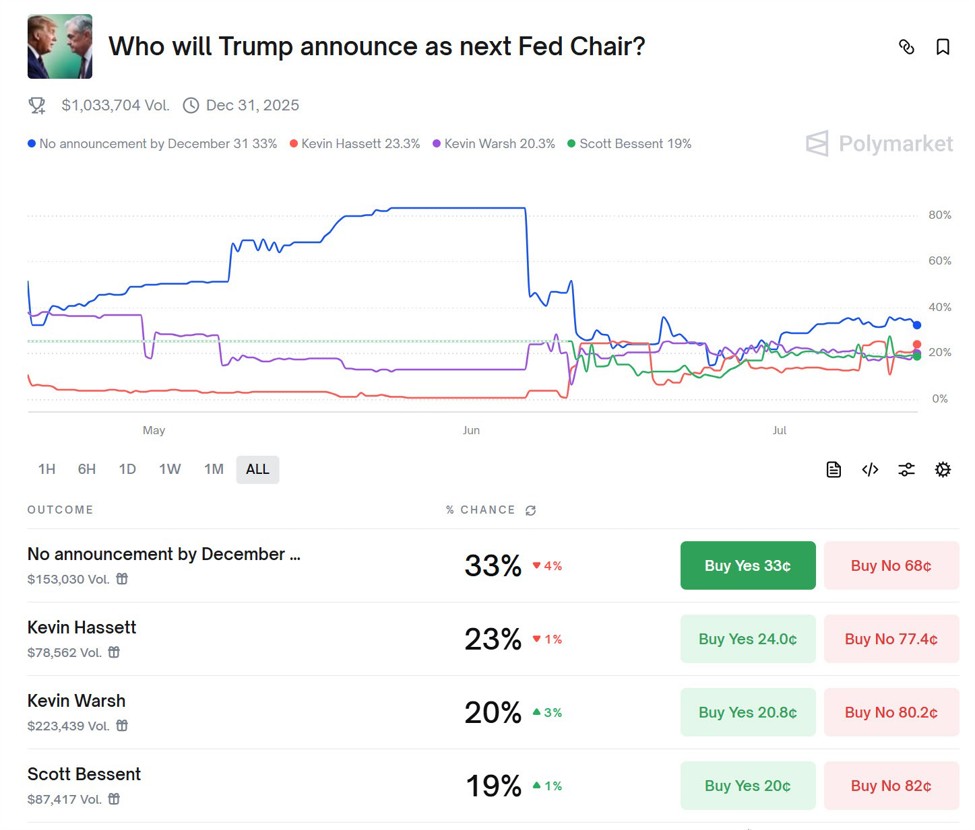Copy the market link icon

(x=906, y=47)
